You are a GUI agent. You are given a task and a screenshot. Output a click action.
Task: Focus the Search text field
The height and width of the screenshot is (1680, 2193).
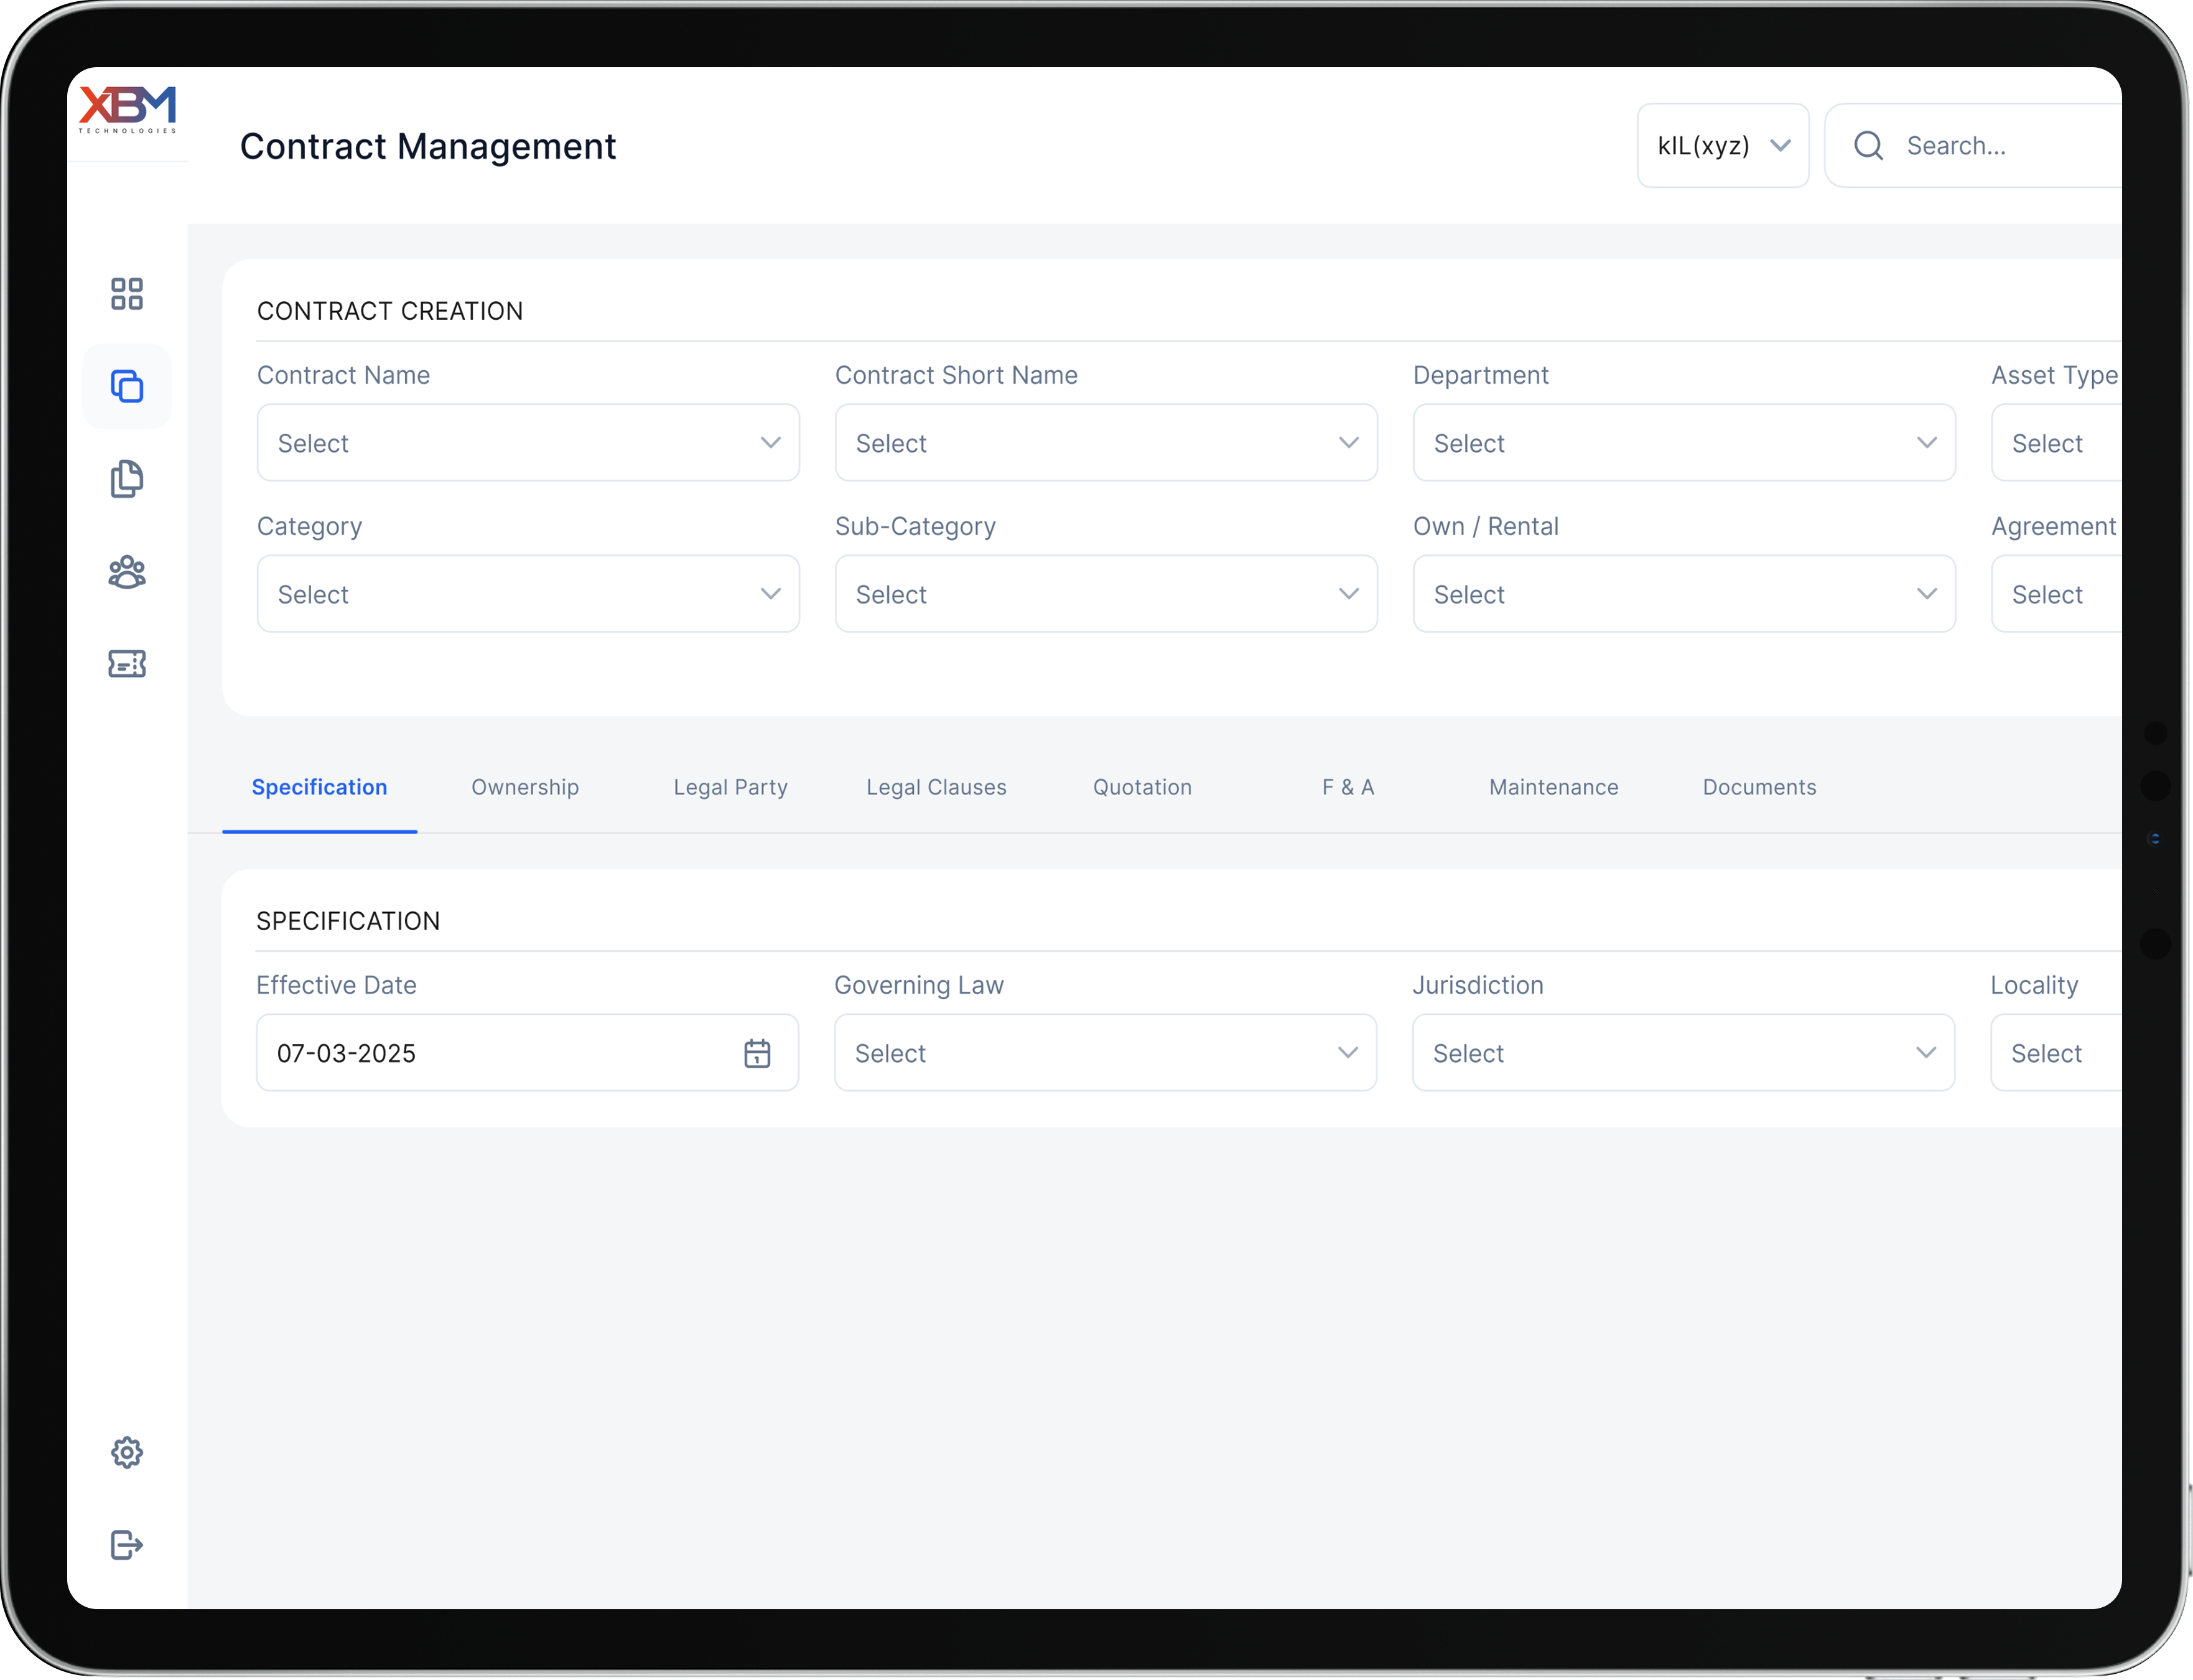pos(2000,146)
